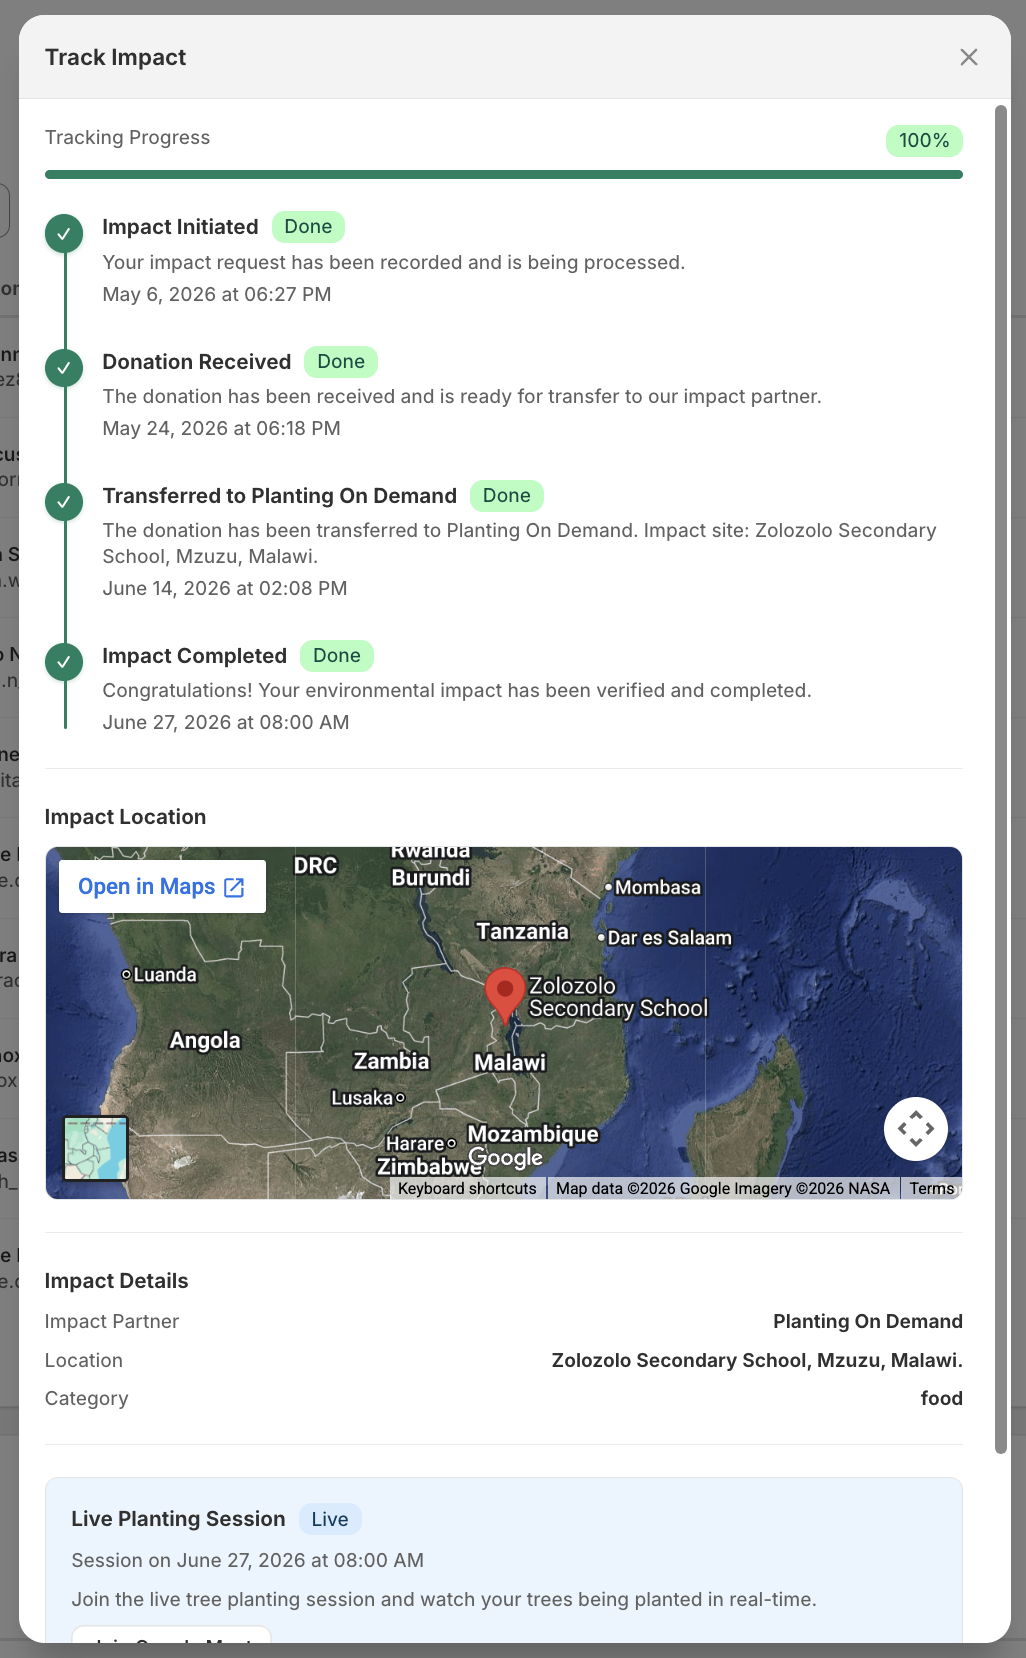This screenshot has width=1026, height=1658.
Task: Click the Done badge beside Donation Received
Action: 341,362
